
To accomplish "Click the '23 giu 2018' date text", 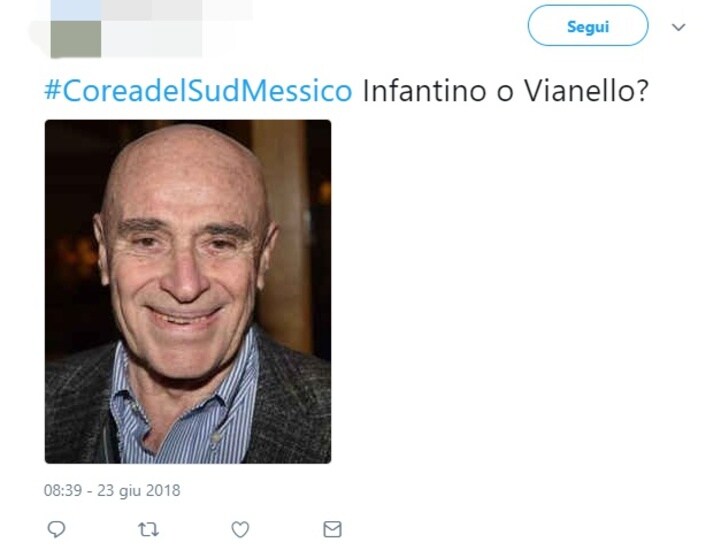I will [x=138, y=490].
